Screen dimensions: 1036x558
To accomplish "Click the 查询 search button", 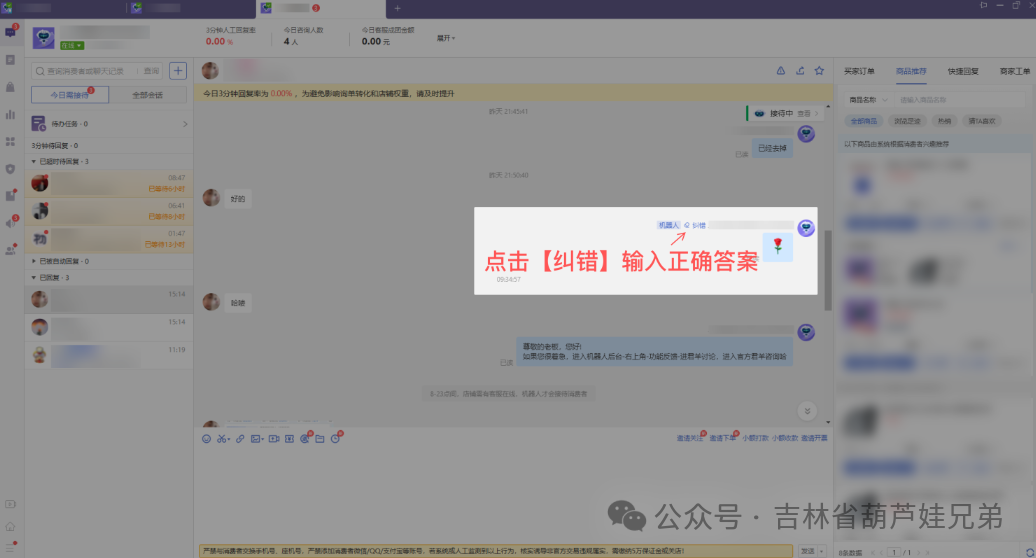I will (x=151, y=71).
